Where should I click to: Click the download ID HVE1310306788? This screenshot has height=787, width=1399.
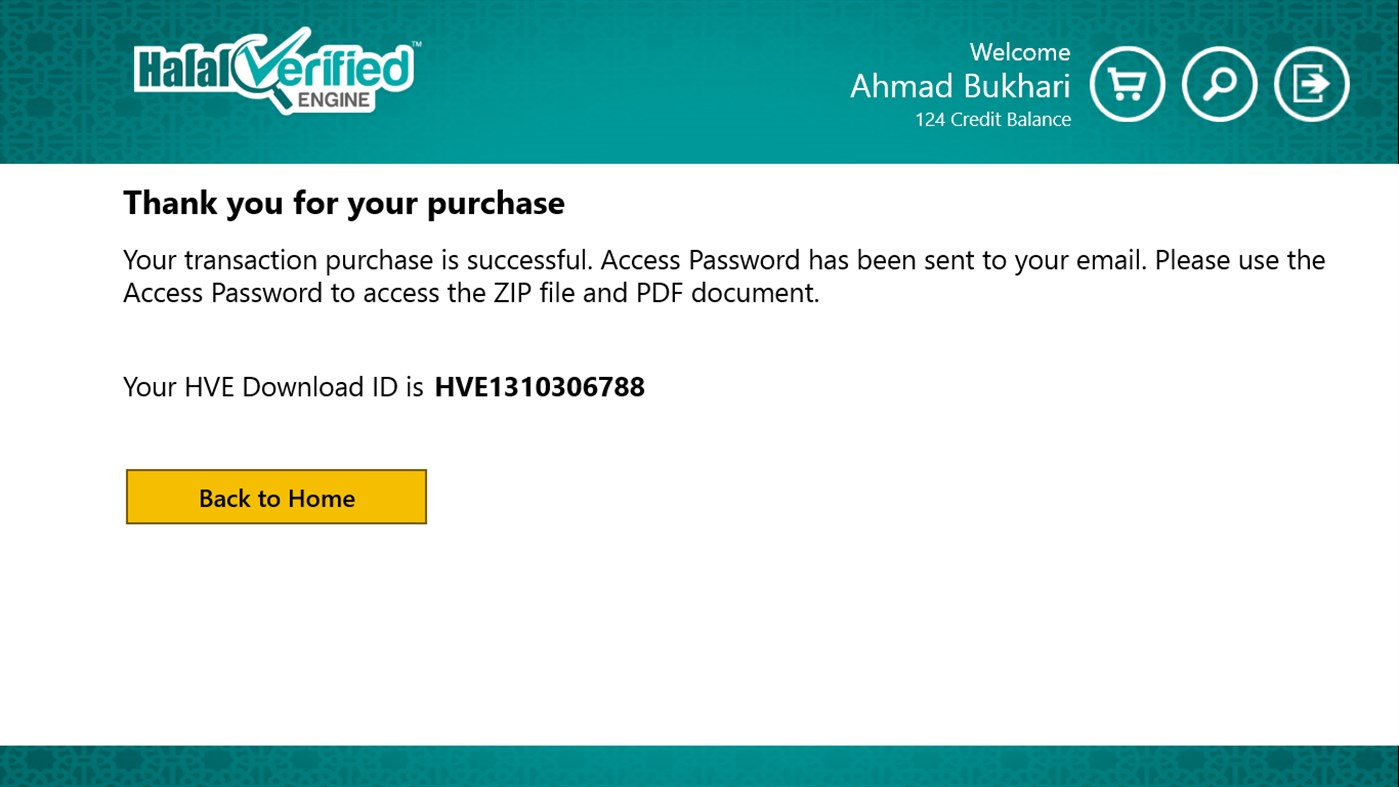tap(539, 387)
